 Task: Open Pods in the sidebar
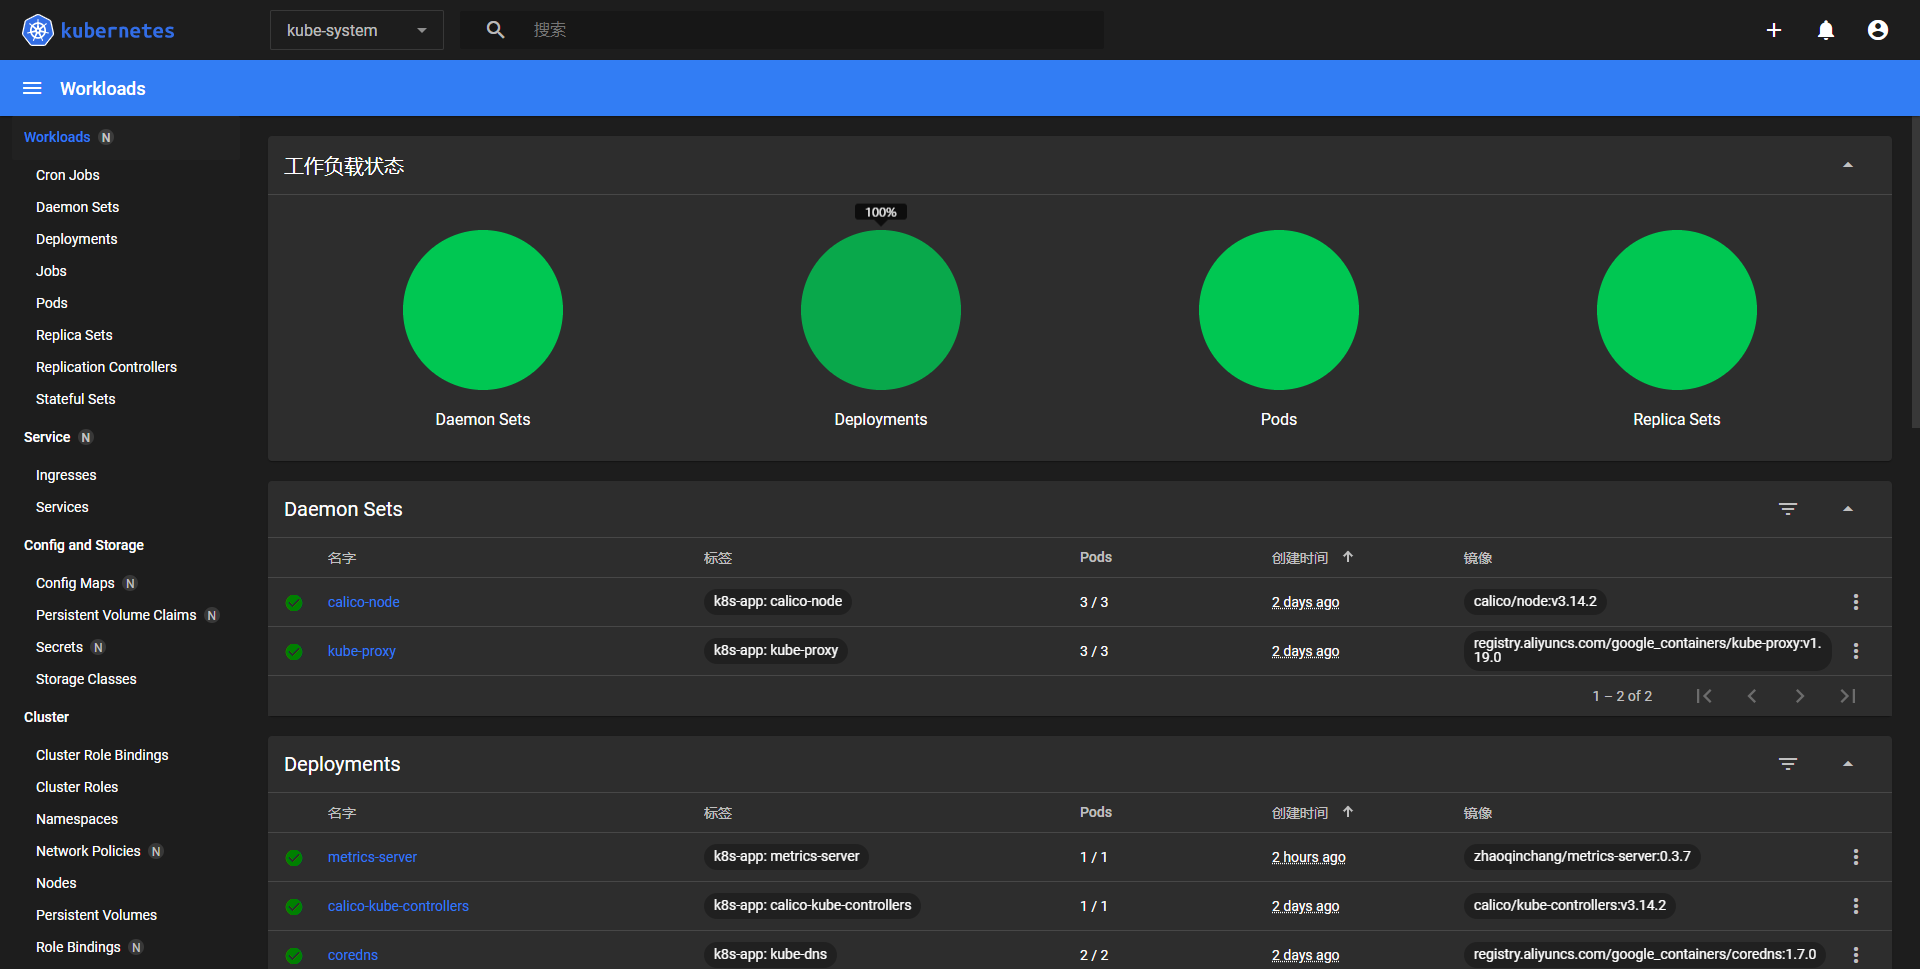(52, 303)
